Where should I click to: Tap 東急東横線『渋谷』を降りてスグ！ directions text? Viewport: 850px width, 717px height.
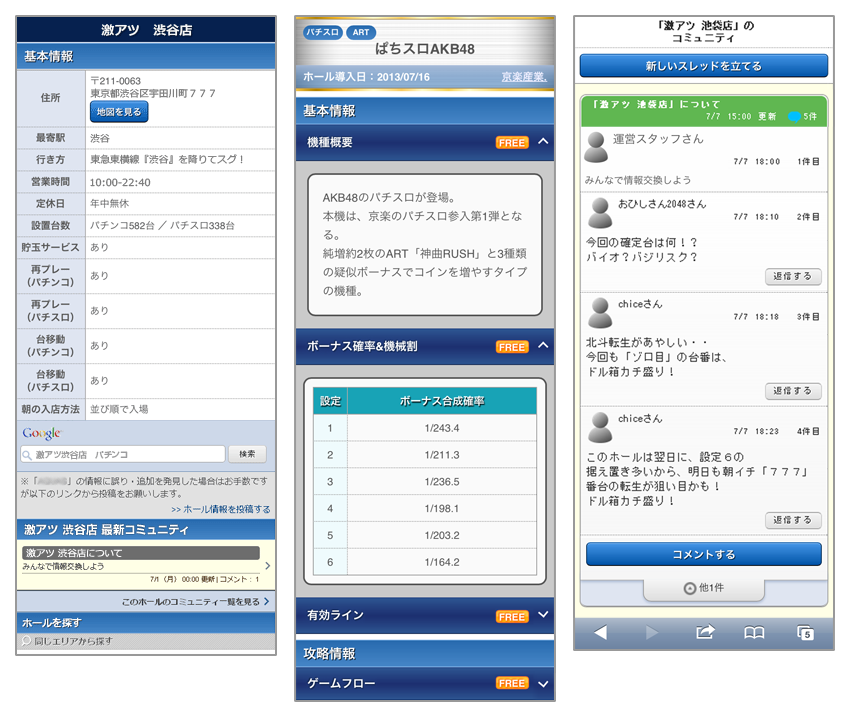pos(167,160)
